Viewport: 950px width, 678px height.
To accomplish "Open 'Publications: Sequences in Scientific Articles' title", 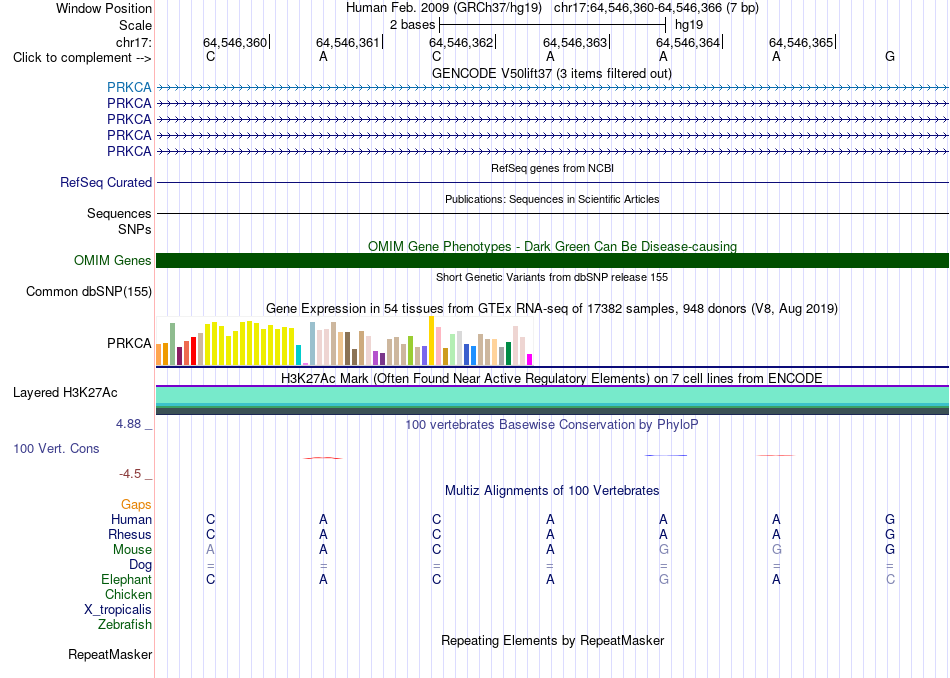I will (x=552, y=199).
